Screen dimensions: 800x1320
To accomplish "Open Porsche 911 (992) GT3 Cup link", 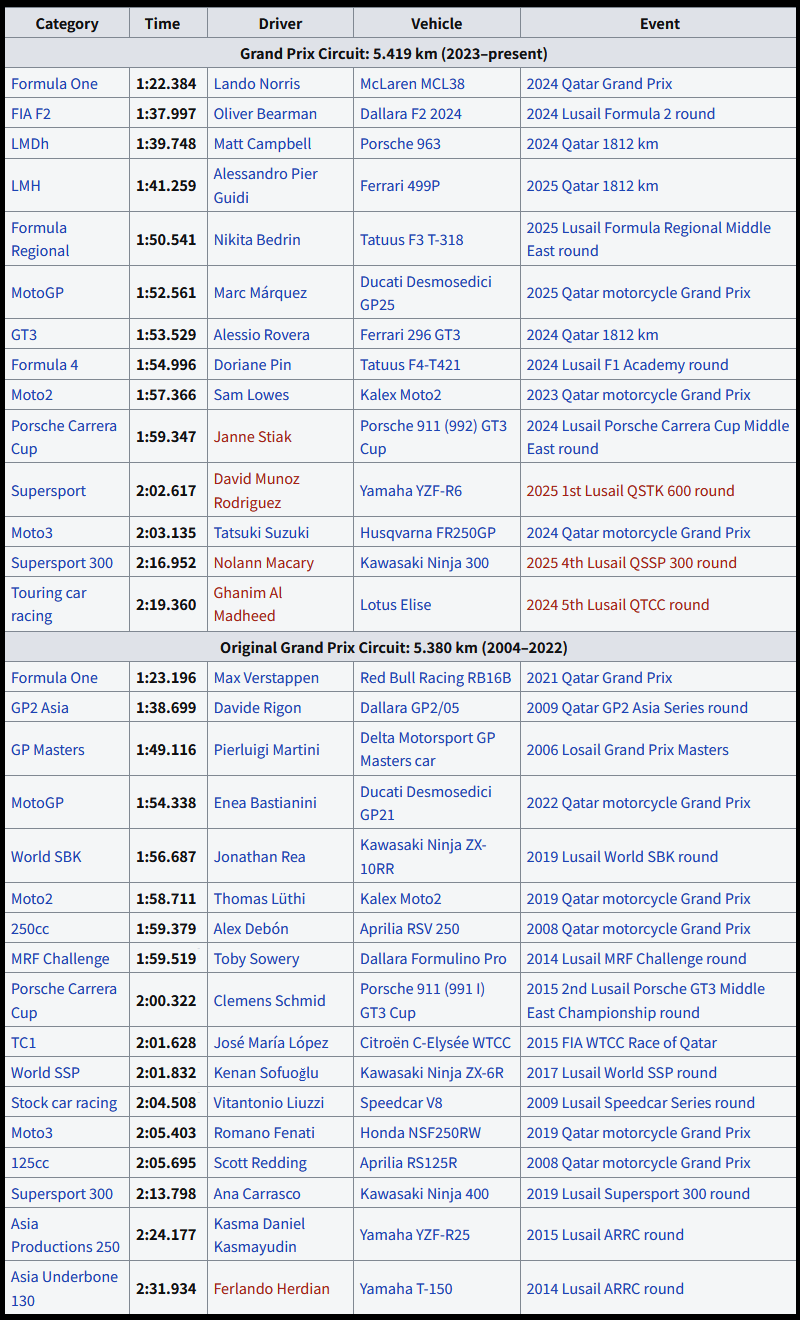I will [x=433, y=437].
